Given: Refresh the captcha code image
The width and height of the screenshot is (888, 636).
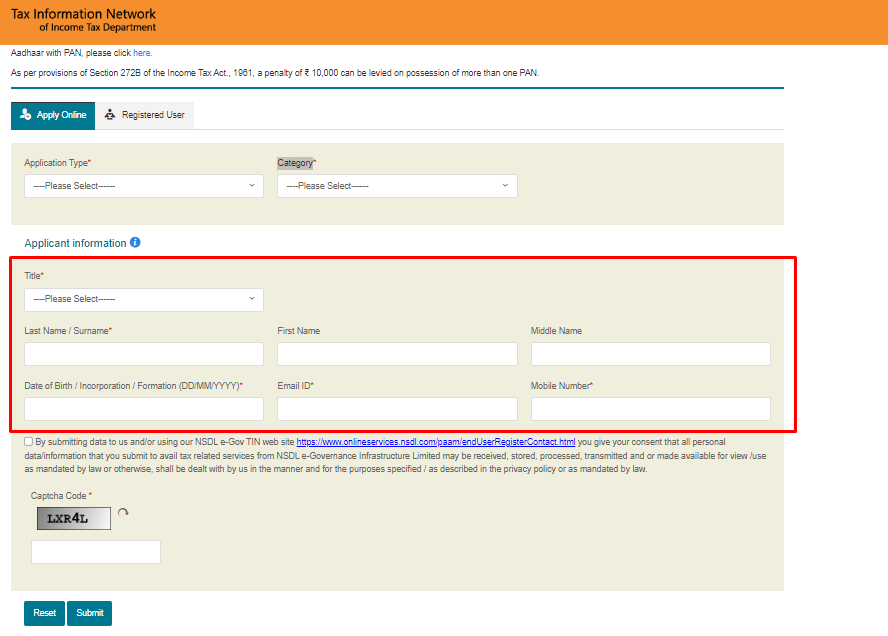Looking at the screenshot, I should point(123,512).
